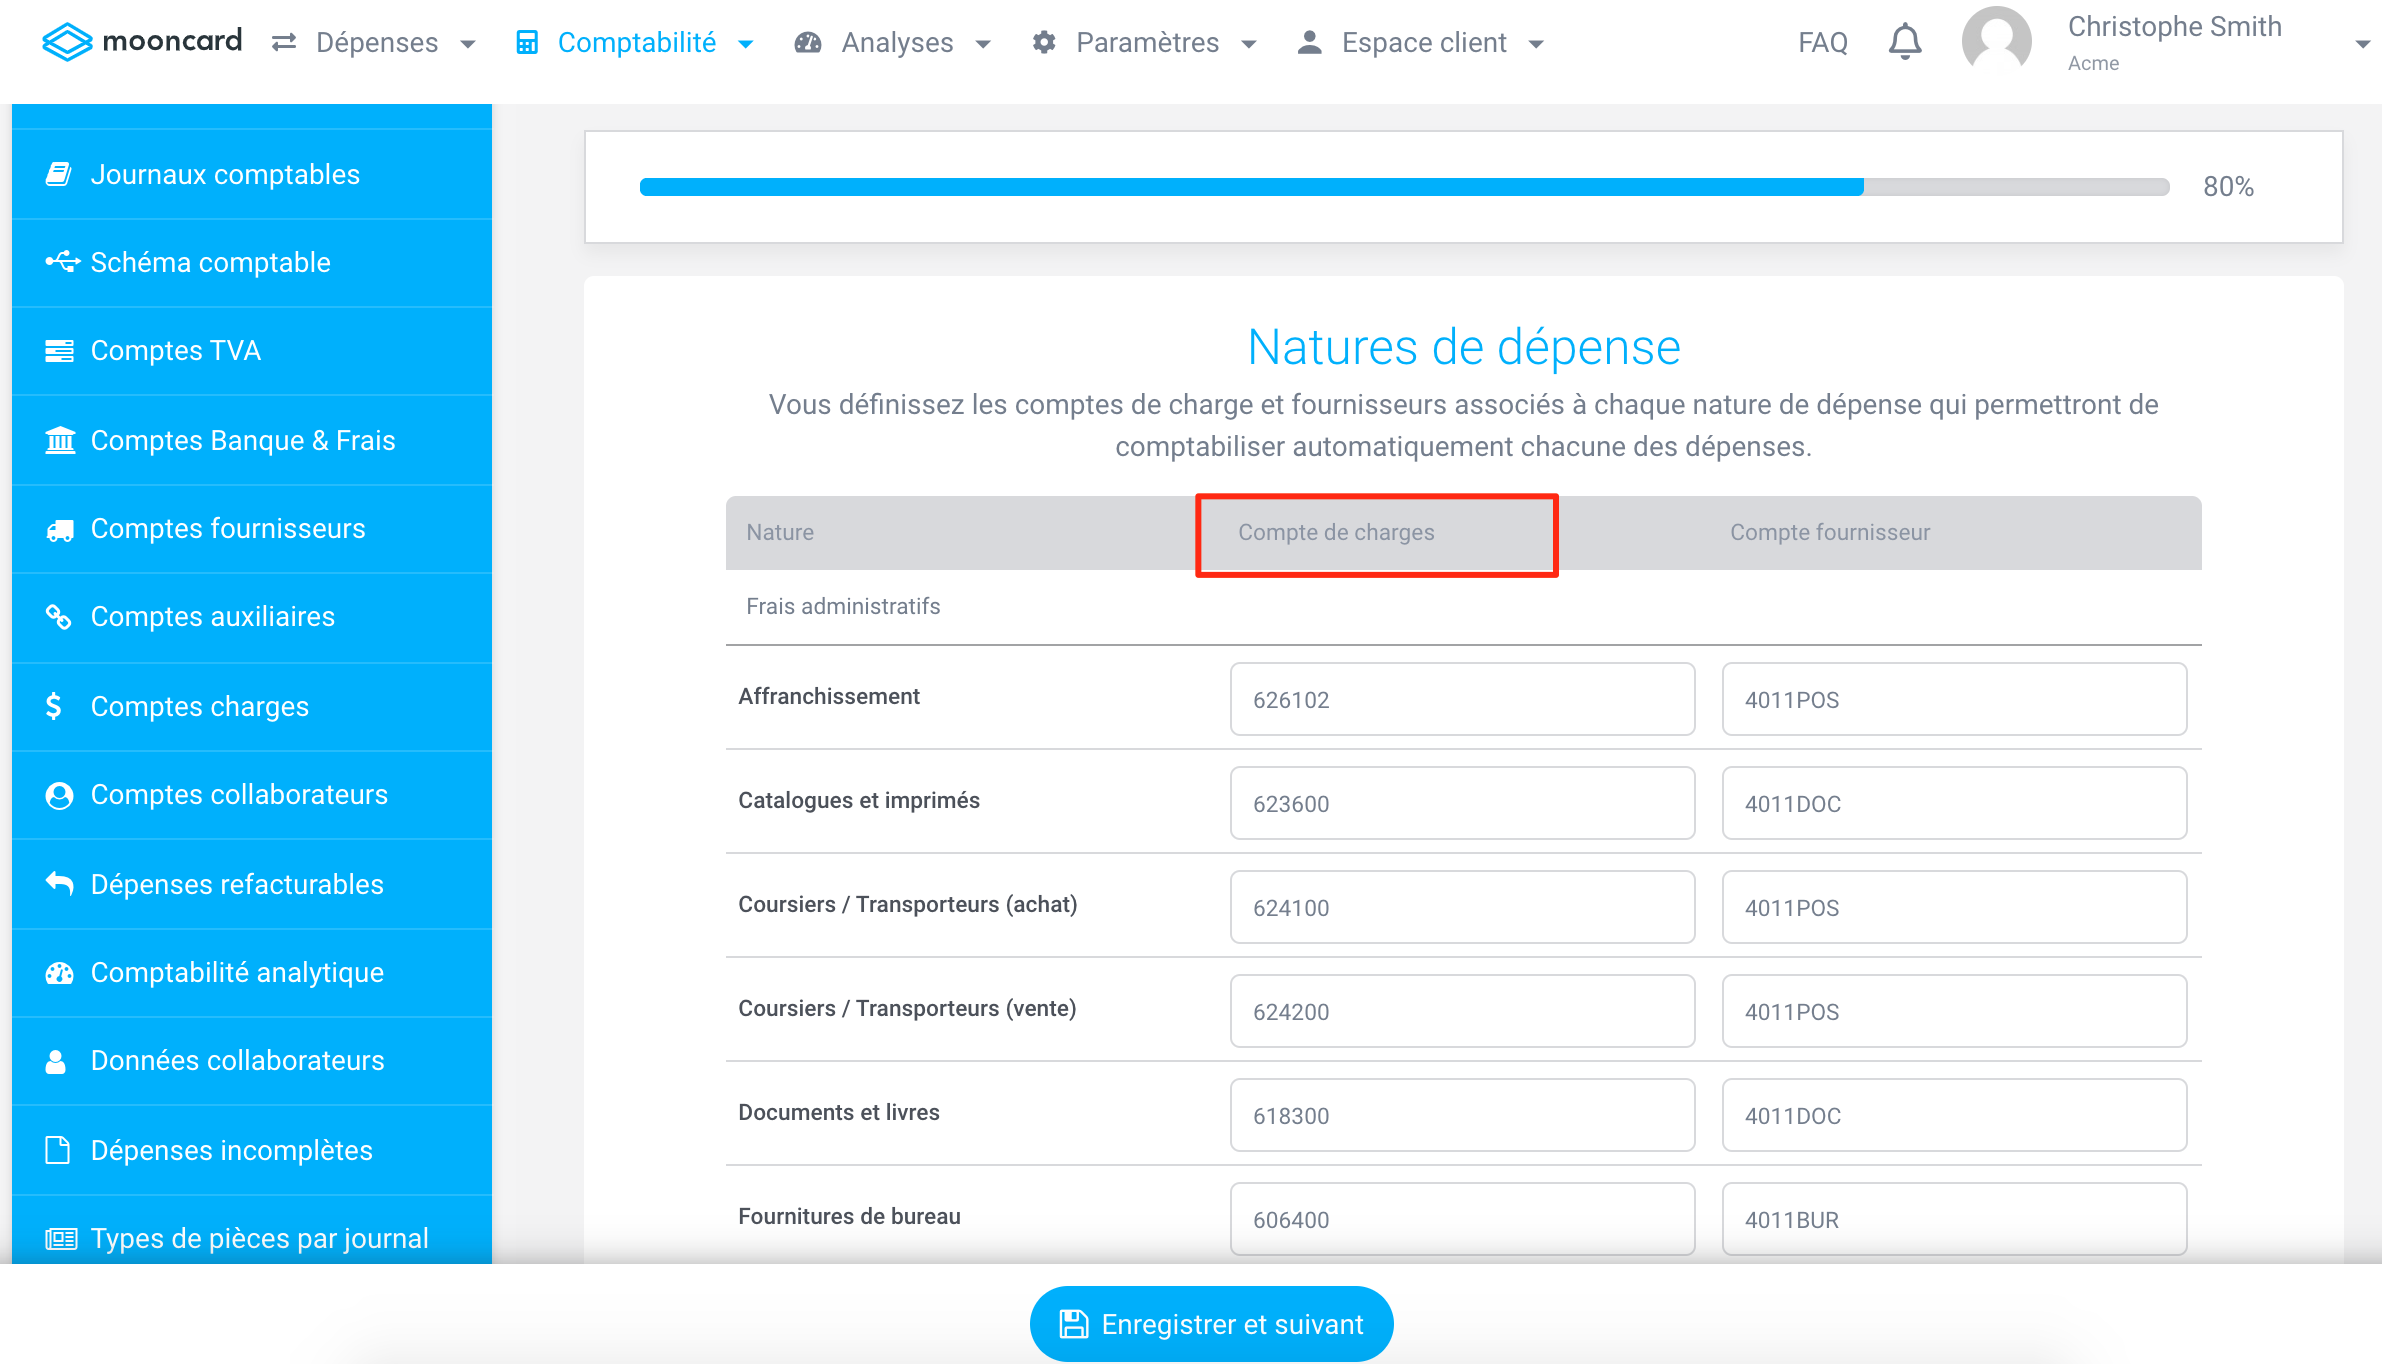Switch to the Comptabilité section
This screenshot has width=2382, height=1364.
637,42
